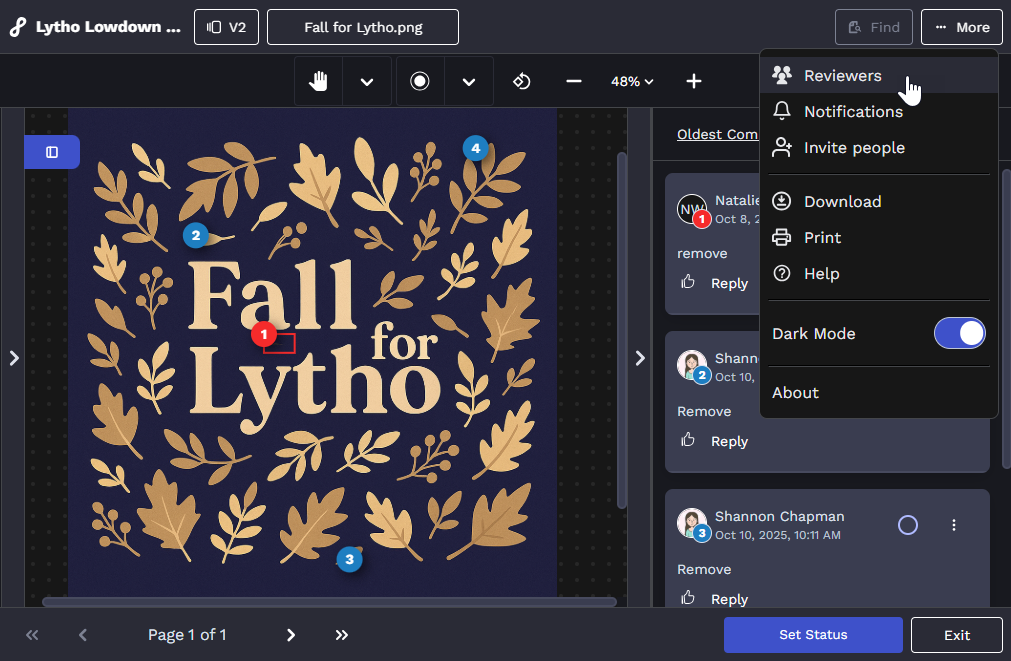Choose Invite people in the menu
Screen dimensions: 1011x661
point(879,148)
